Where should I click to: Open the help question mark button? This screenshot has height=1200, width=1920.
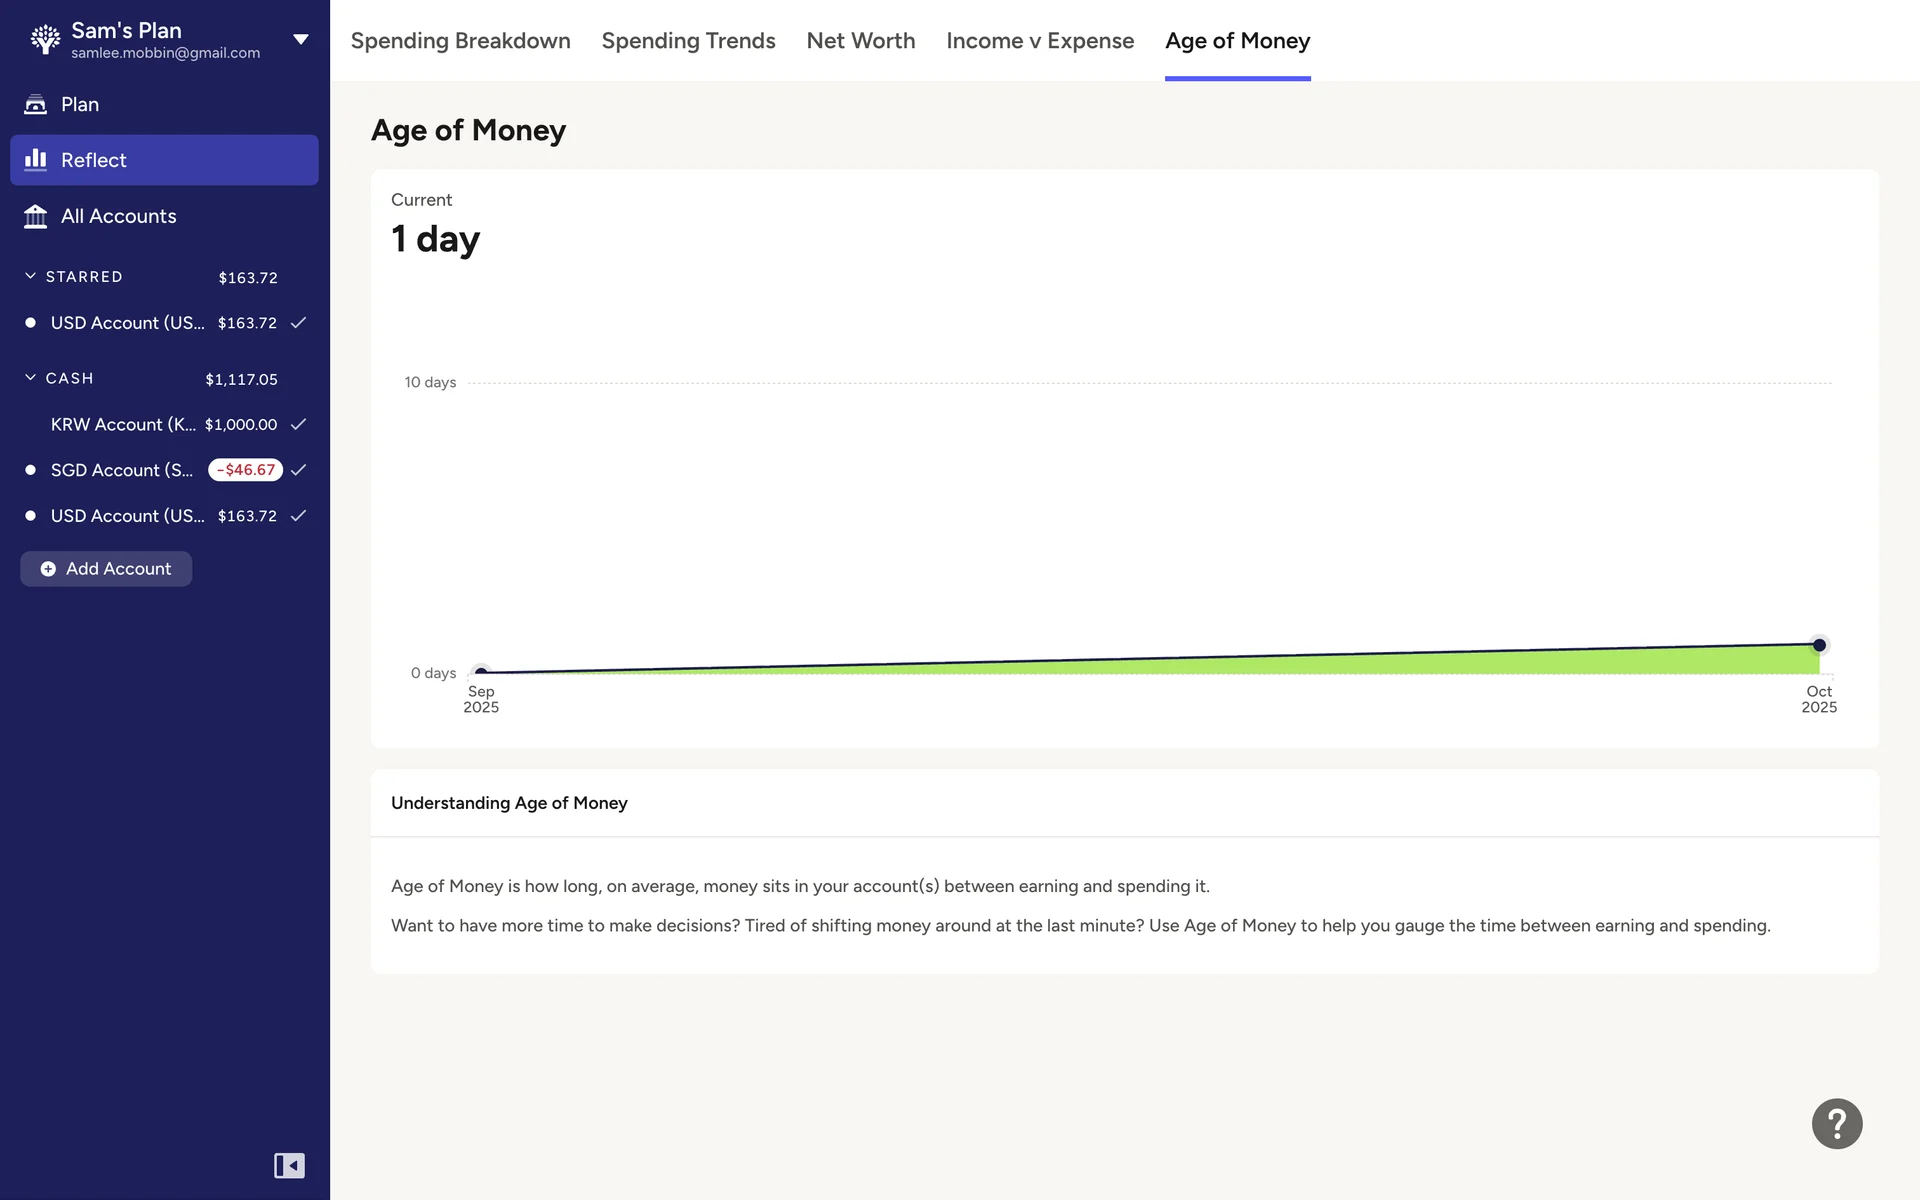[x=1836, y=1123]
